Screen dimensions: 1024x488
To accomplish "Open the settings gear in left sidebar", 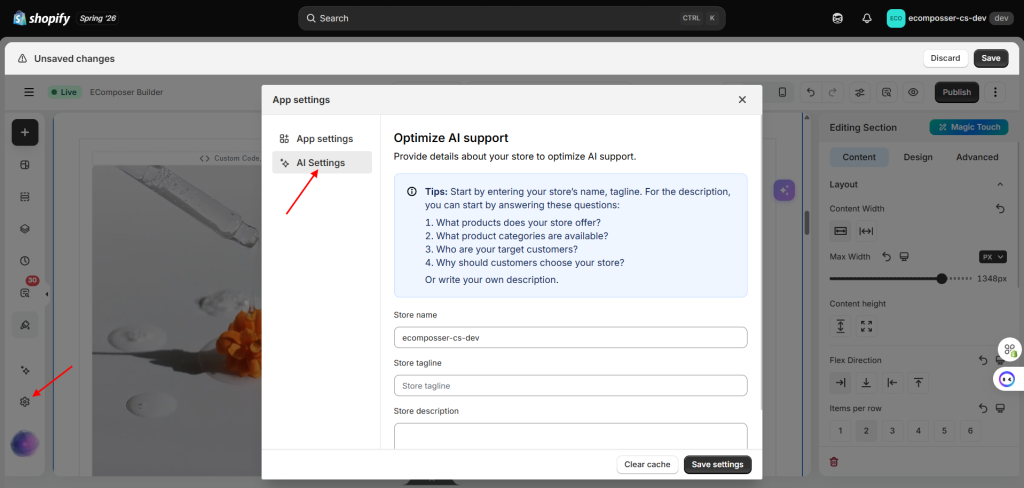I will [25, 402].
